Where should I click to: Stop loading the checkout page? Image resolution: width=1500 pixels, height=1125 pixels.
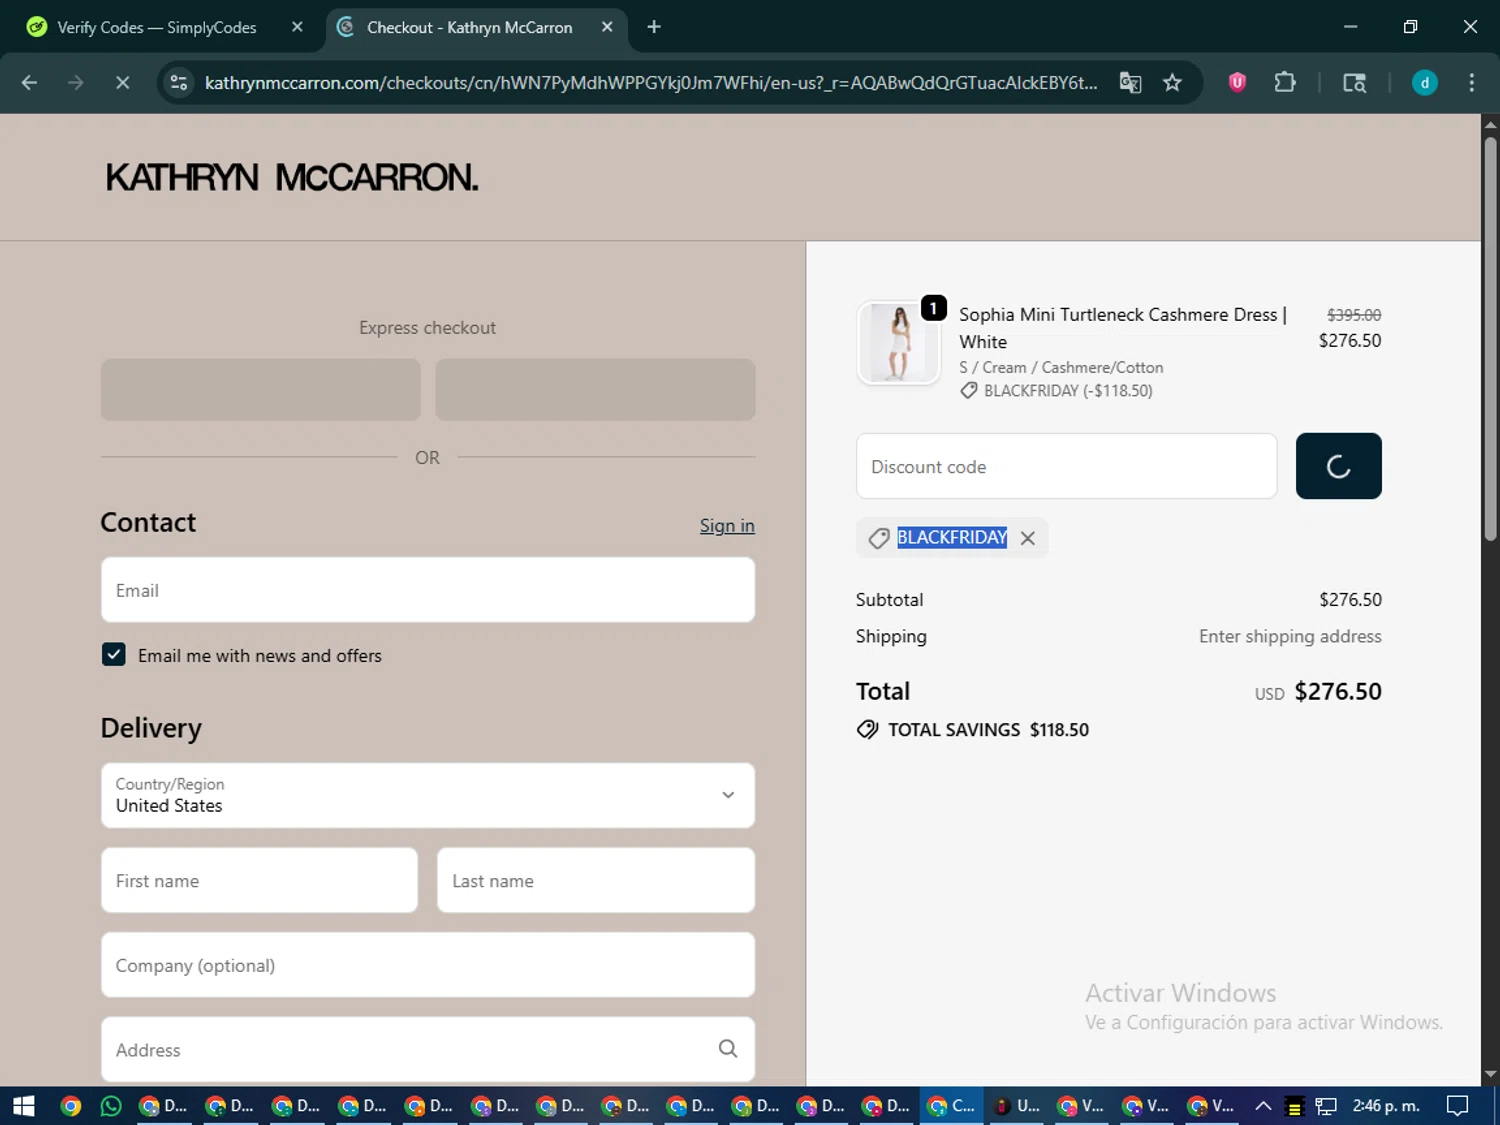tap(122, 83)
